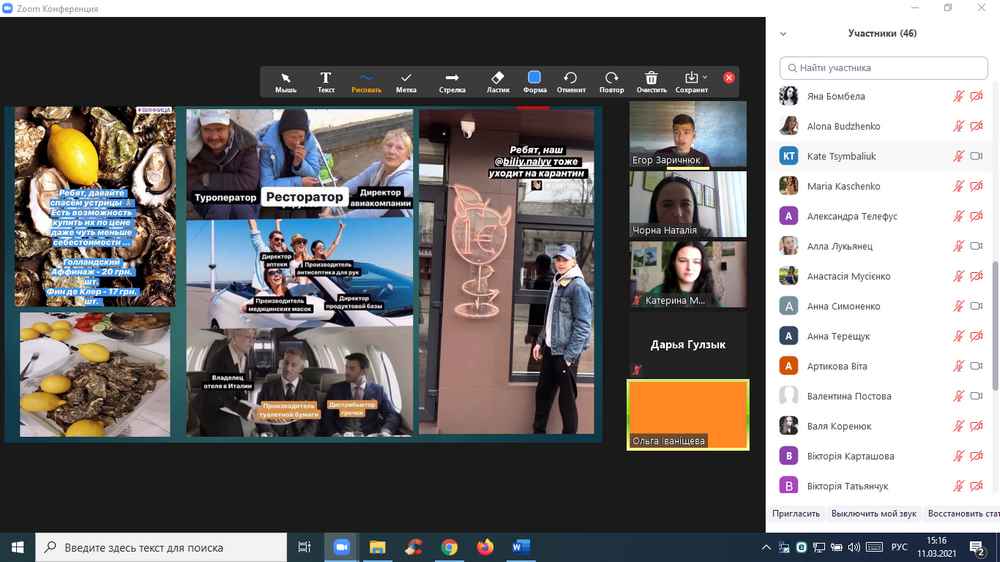This screenshot has height=562, width=1000.
Task: Choose the Метка stamp tool
Action: 406,81
